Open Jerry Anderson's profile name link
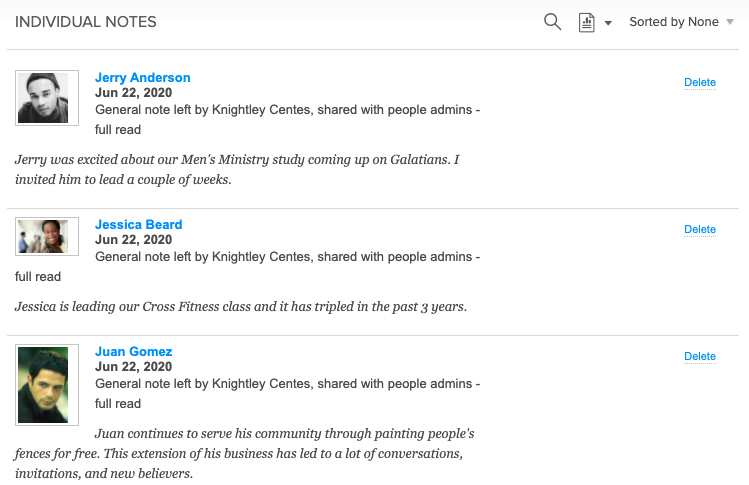The height and width of the screenshot is (485, 749). tap(142, 78)
